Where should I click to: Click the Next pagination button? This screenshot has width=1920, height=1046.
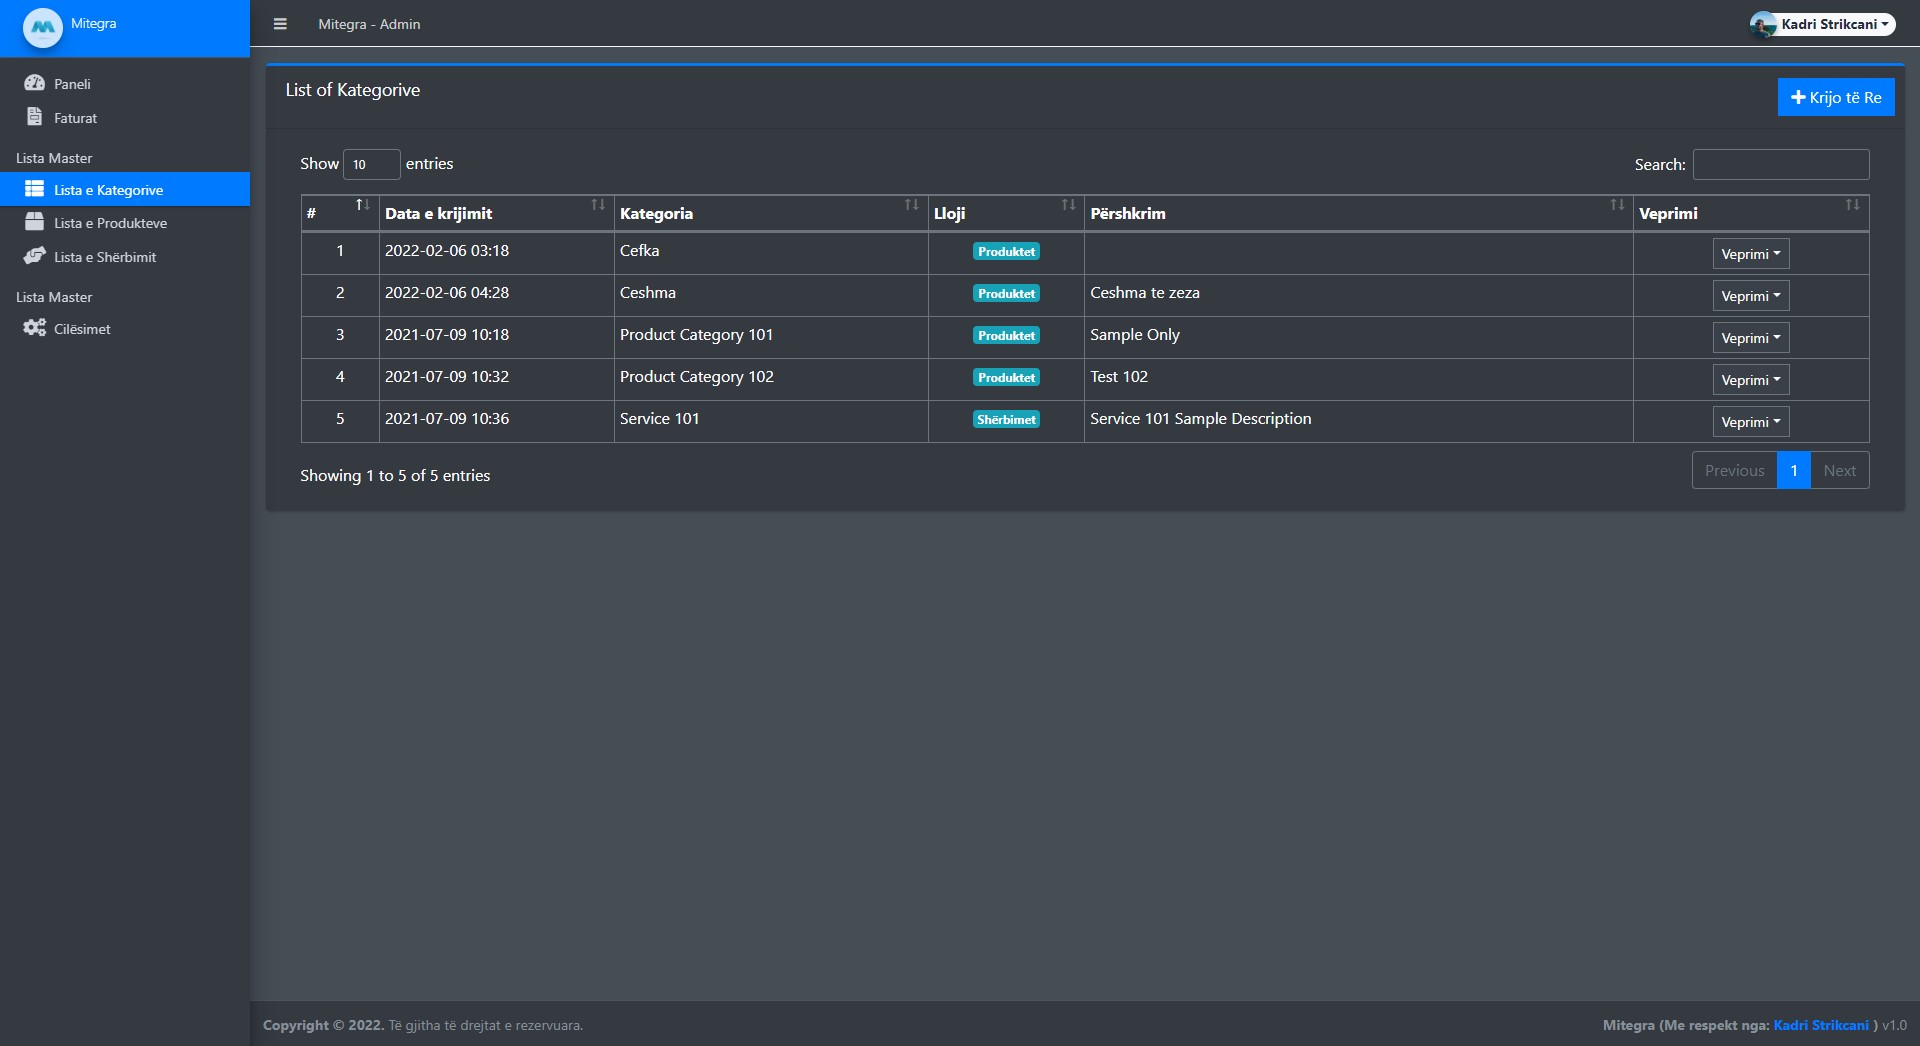[x=1839, y=471]
